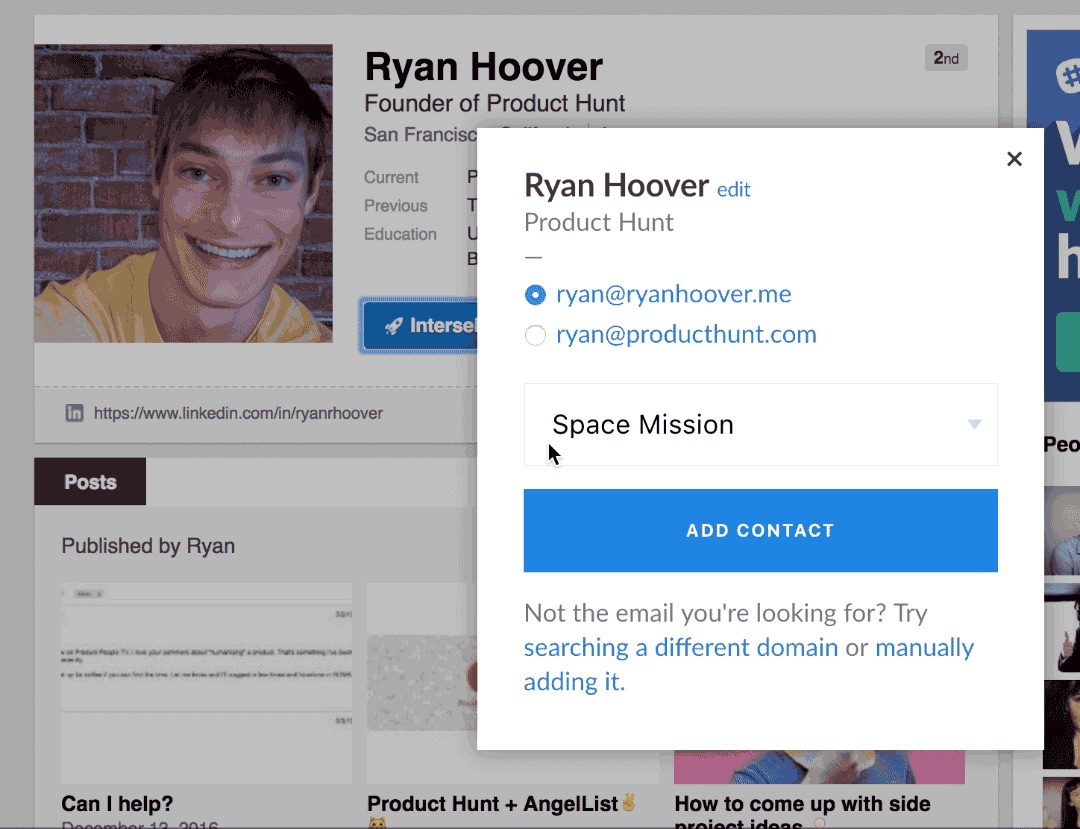Click searching a different domain link
The width and height of the screenshot is (1080, 829).
coord(681,647)
